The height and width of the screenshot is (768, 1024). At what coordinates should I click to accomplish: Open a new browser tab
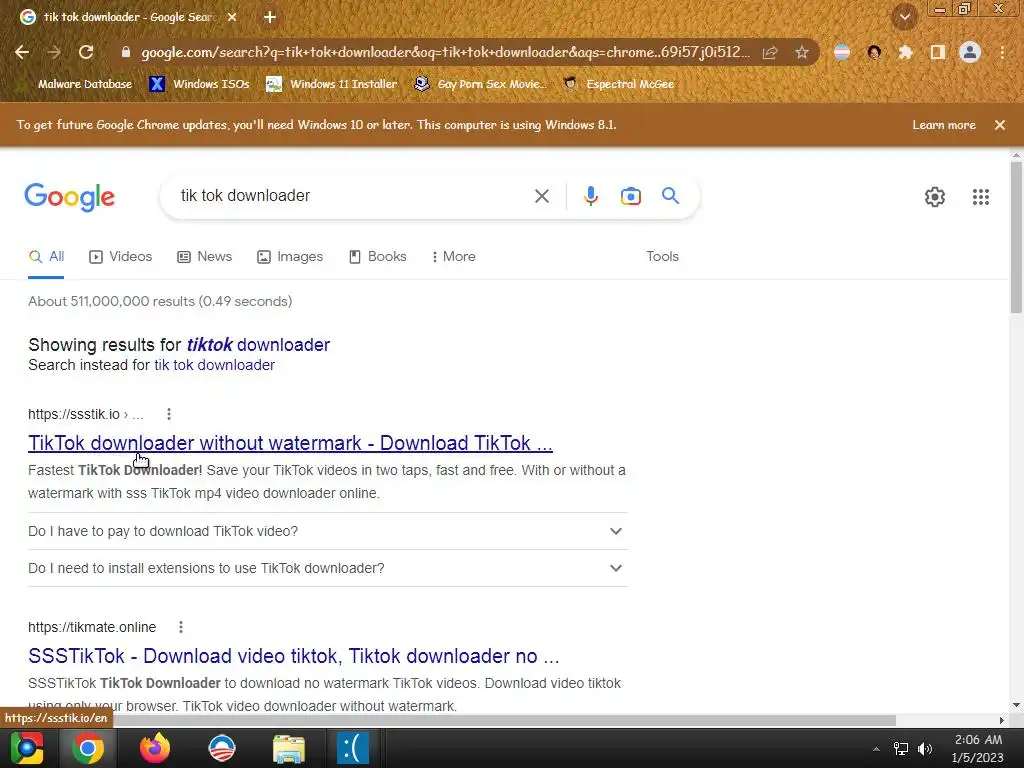(x=270, y=17)
